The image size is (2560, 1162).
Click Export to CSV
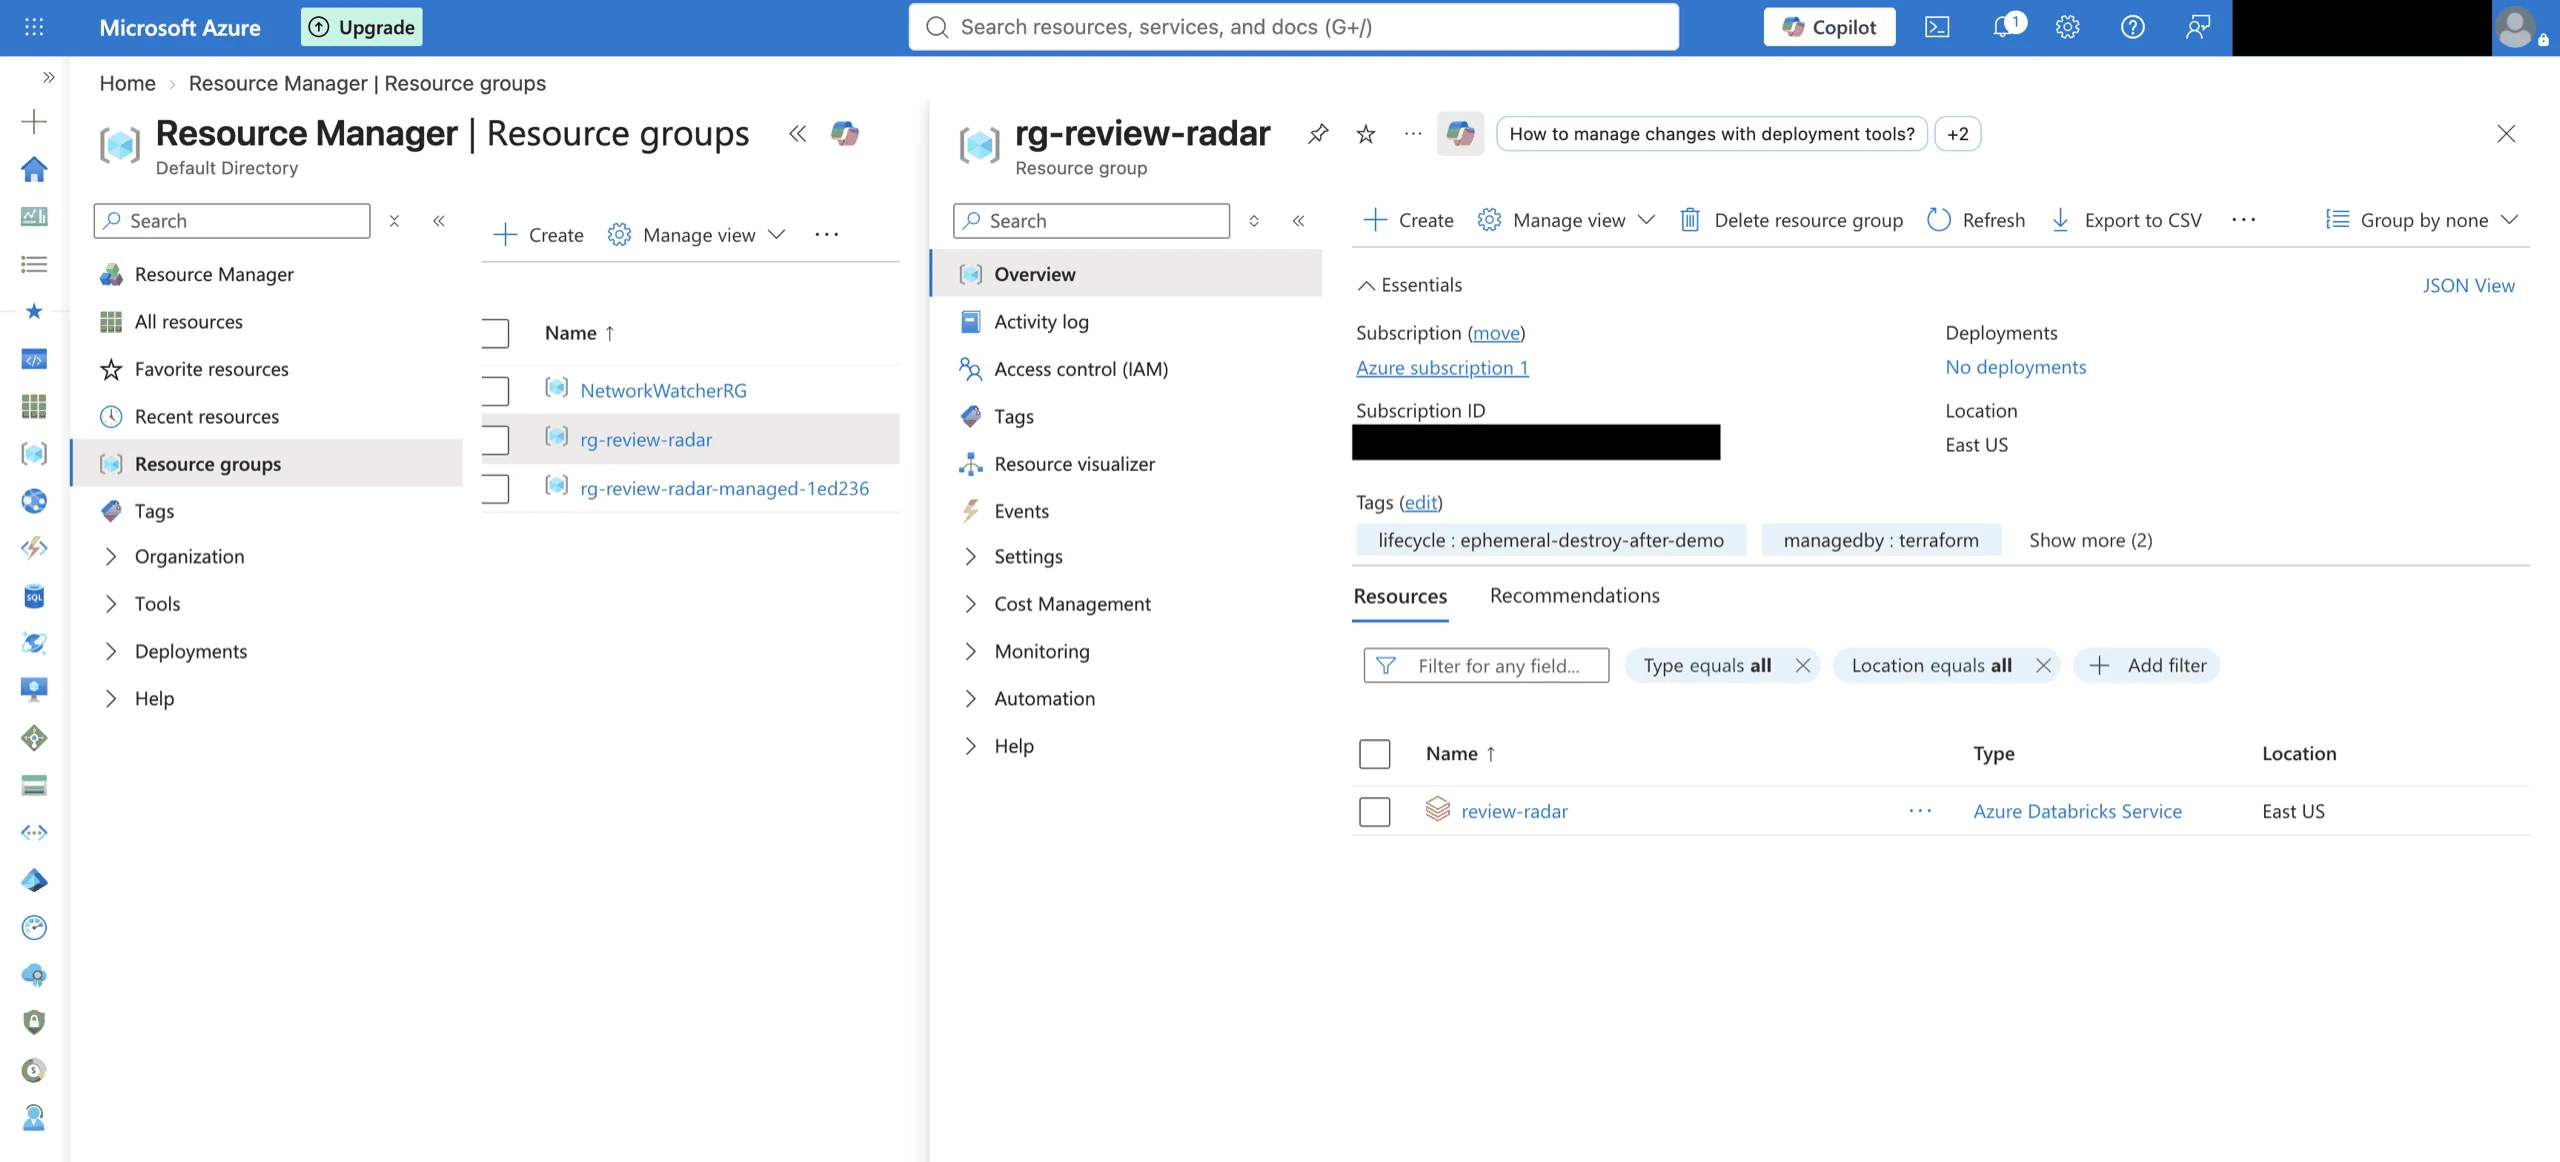coord(2126,220)
